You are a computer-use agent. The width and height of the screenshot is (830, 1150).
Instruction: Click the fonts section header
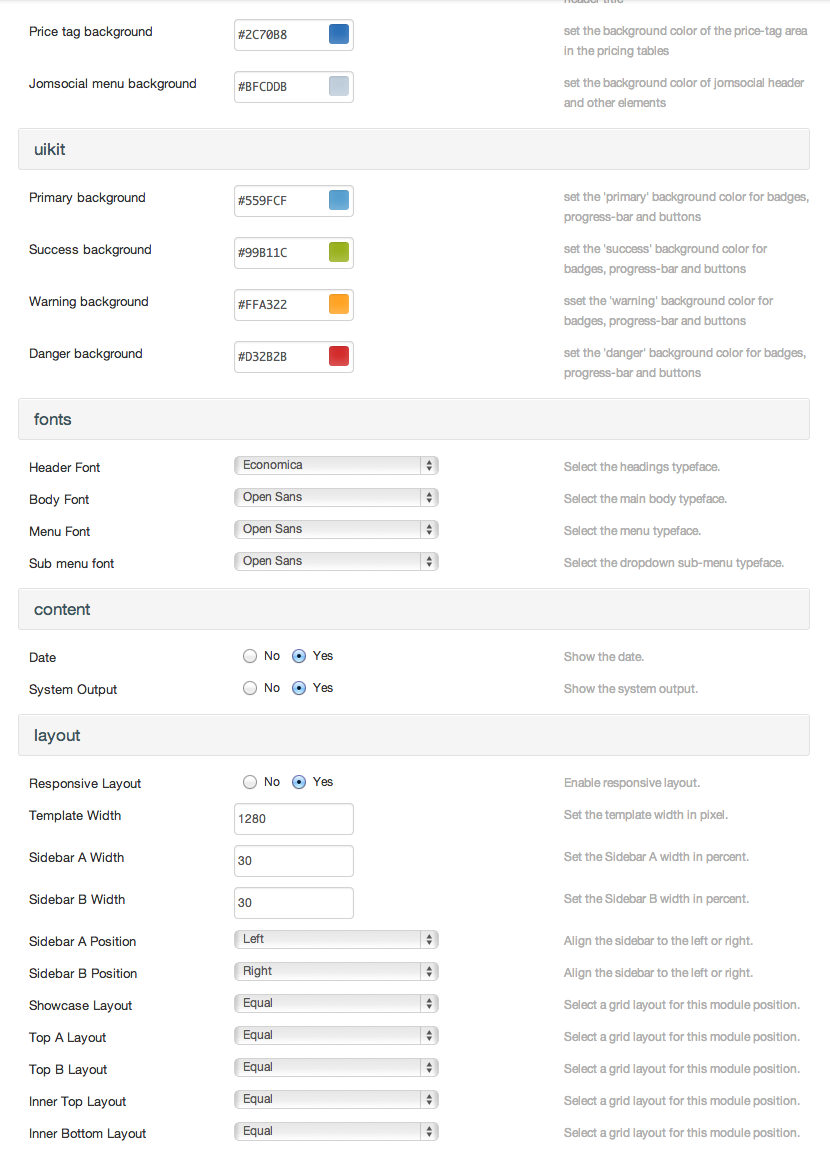click(x=414, y=419)
